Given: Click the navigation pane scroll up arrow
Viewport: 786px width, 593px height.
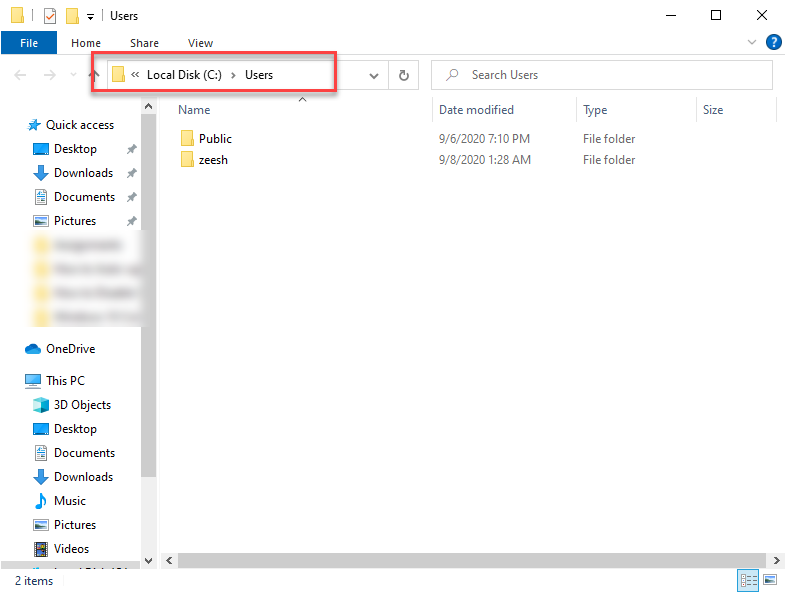Looking at the screenshot, I should pyautogui.click(x=148, y=106).
